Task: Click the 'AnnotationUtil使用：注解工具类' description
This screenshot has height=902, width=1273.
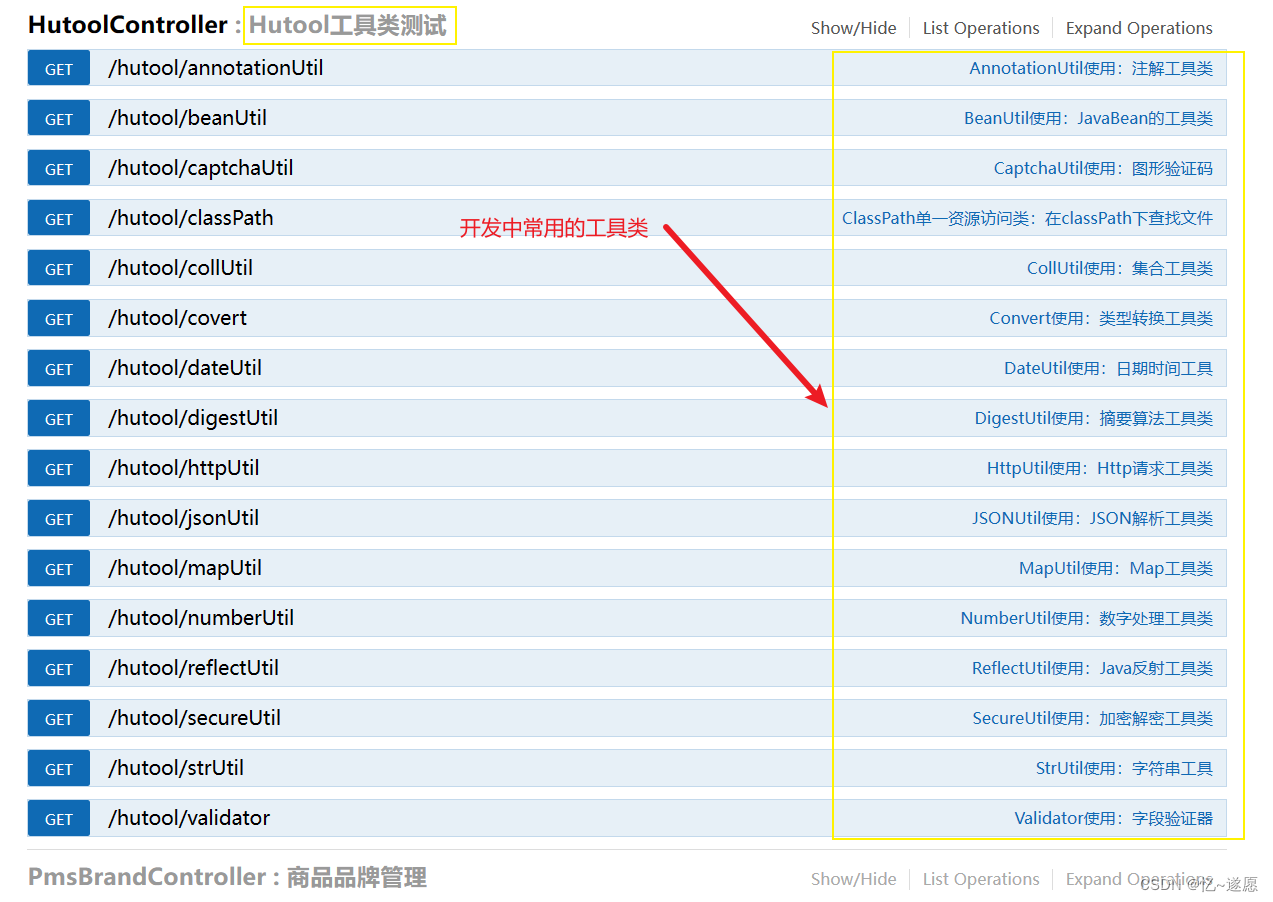Action: 1091,69
